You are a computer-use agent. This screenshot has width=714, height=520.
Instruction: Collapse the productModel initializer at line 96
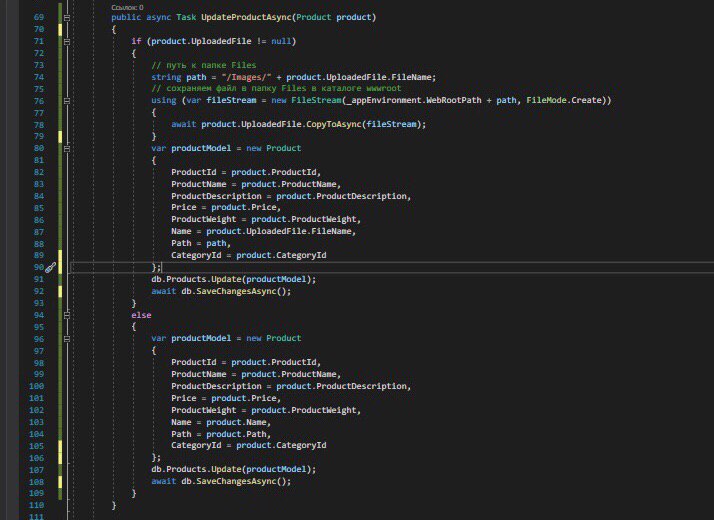pos(67,339)
